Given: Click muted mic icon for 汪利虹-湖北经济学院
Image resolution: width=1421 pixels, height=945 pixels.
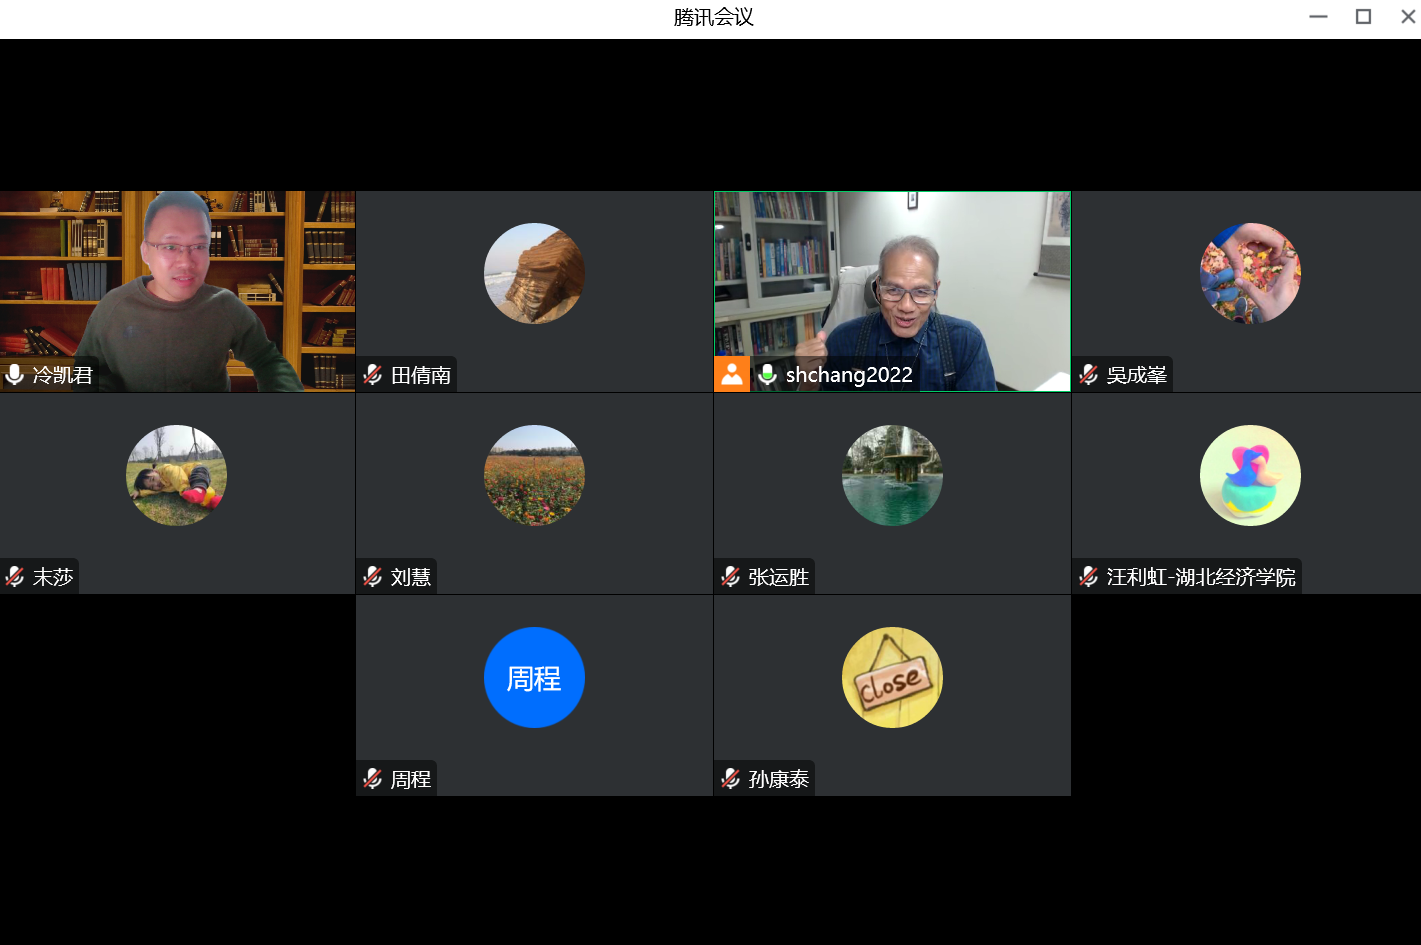Looking at the screenshot, I should point(1089,577).
